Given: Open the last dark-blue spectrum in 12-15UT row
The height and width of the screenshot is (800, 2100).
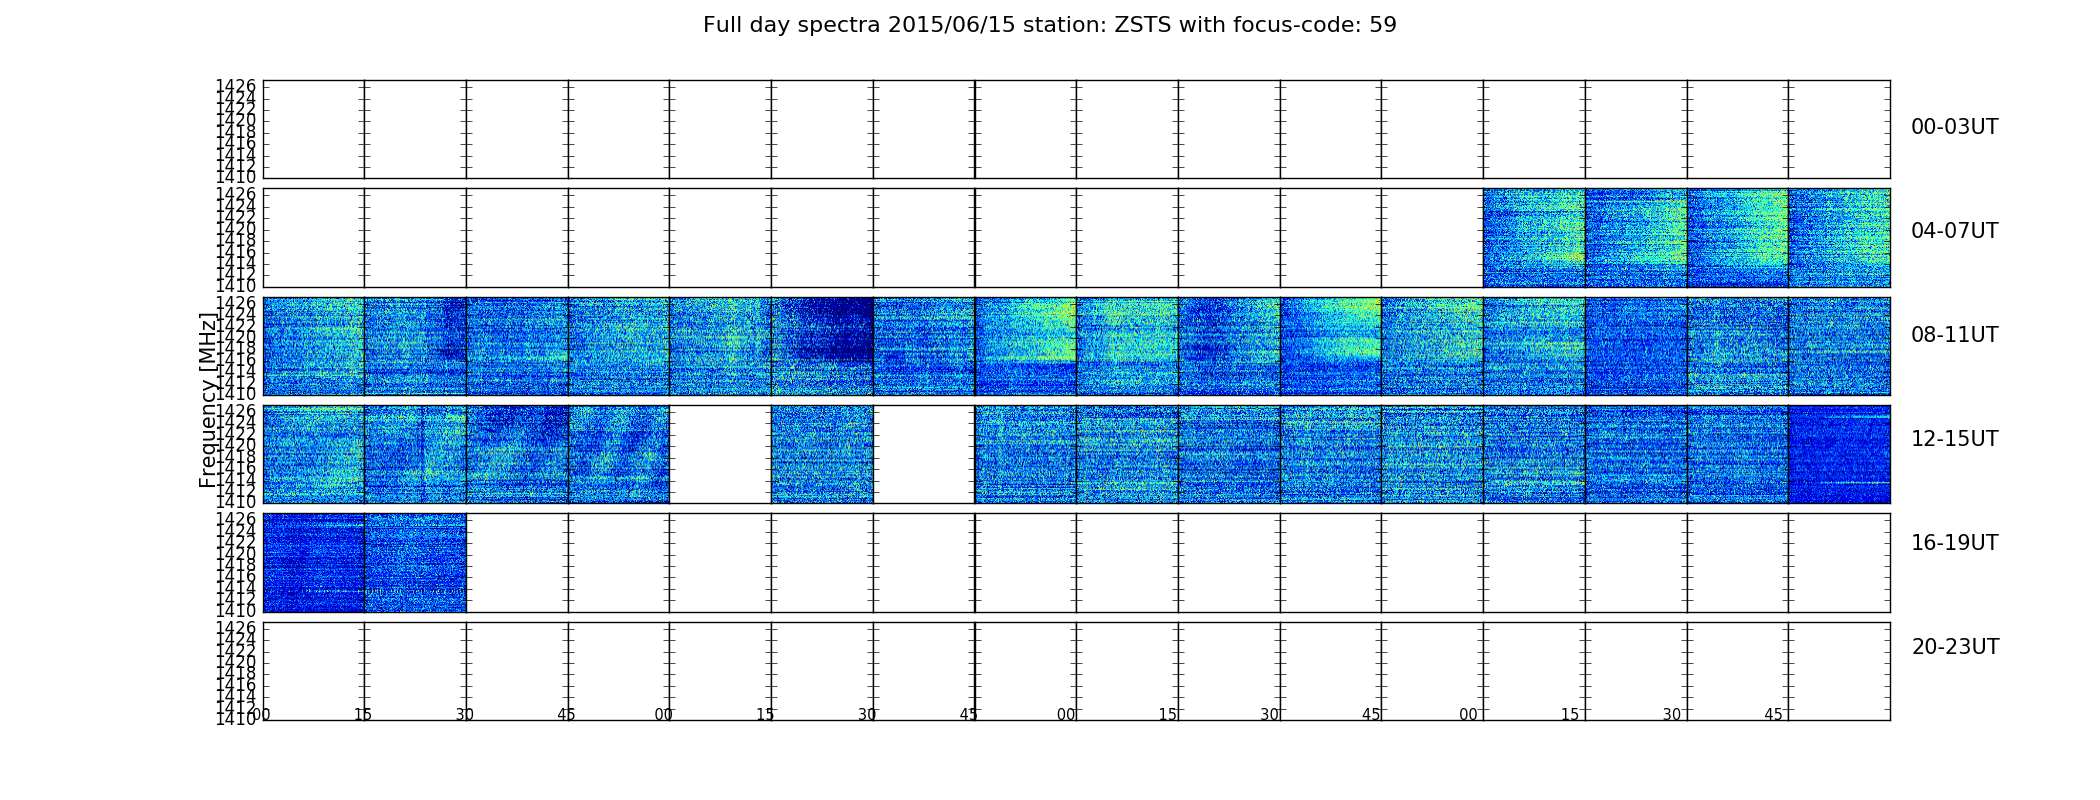Looking at the screenshot, I should tap(1839, 454).
